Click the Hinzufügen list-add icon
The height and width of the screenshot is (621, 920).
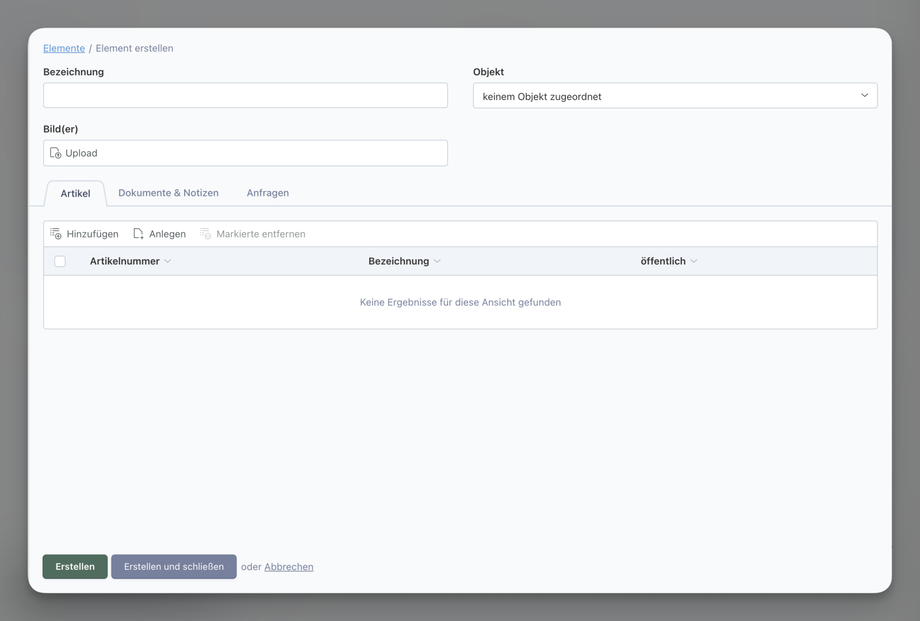(x=56, y=234)
